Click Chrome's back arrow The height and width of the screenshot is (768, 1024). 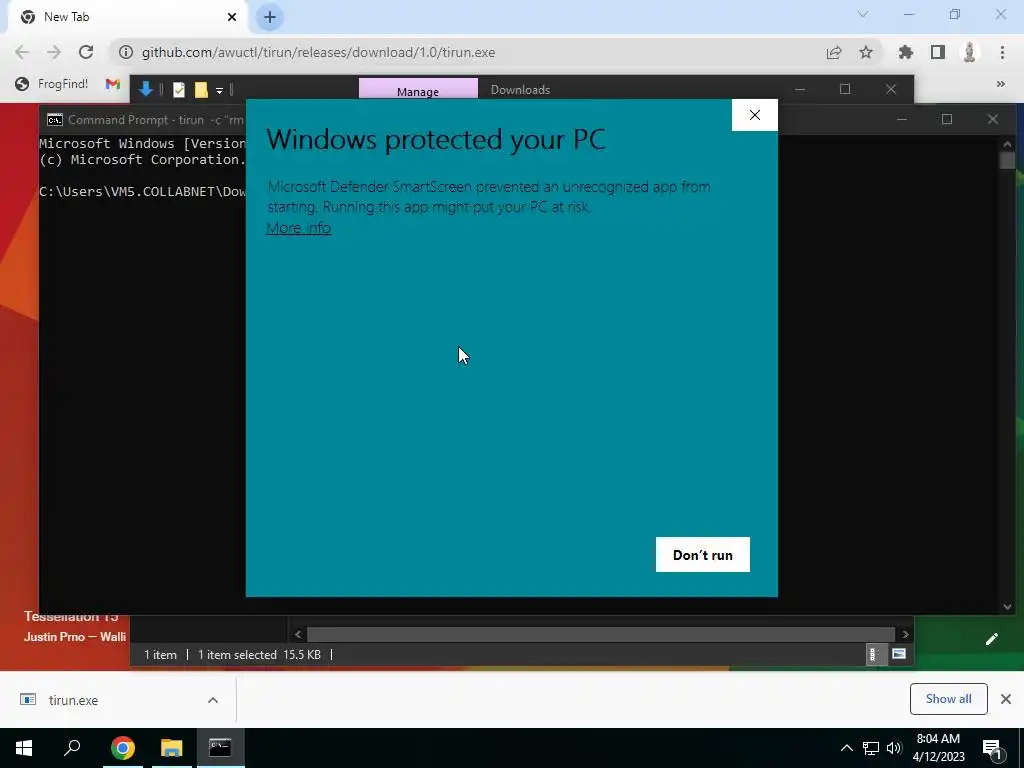(x=22, y=52)
